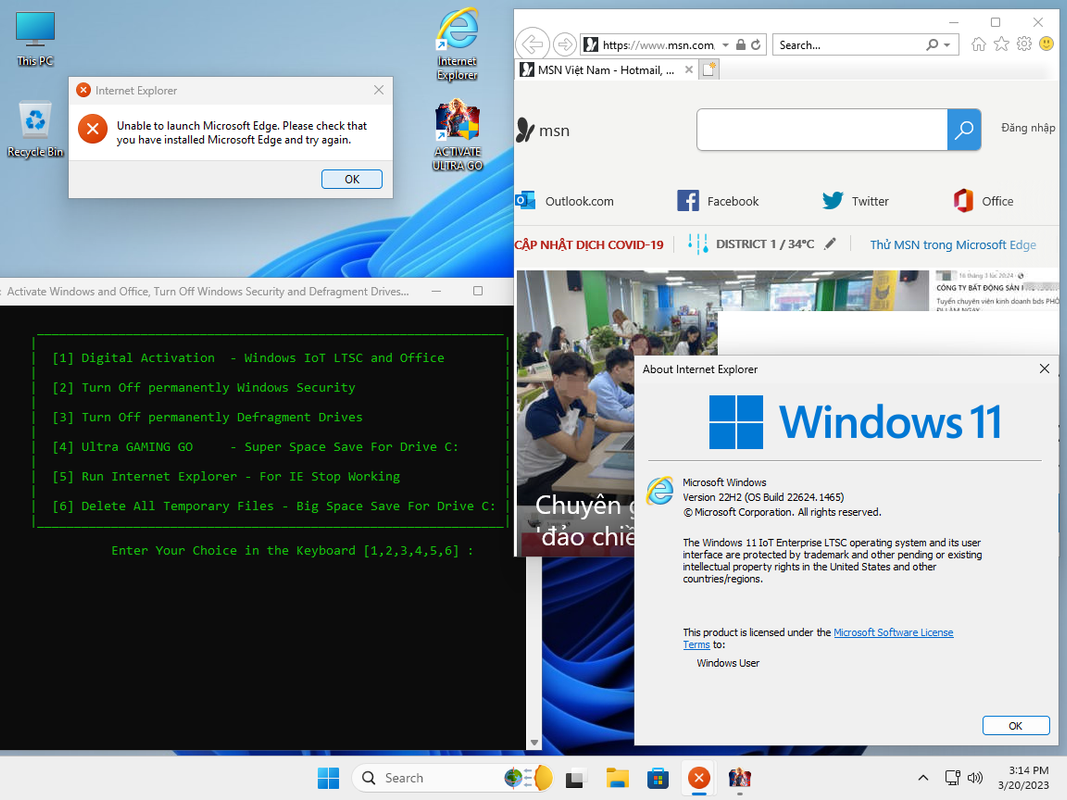
Task: Click the Windows 11 logo in About dialog
Action: 855,422
